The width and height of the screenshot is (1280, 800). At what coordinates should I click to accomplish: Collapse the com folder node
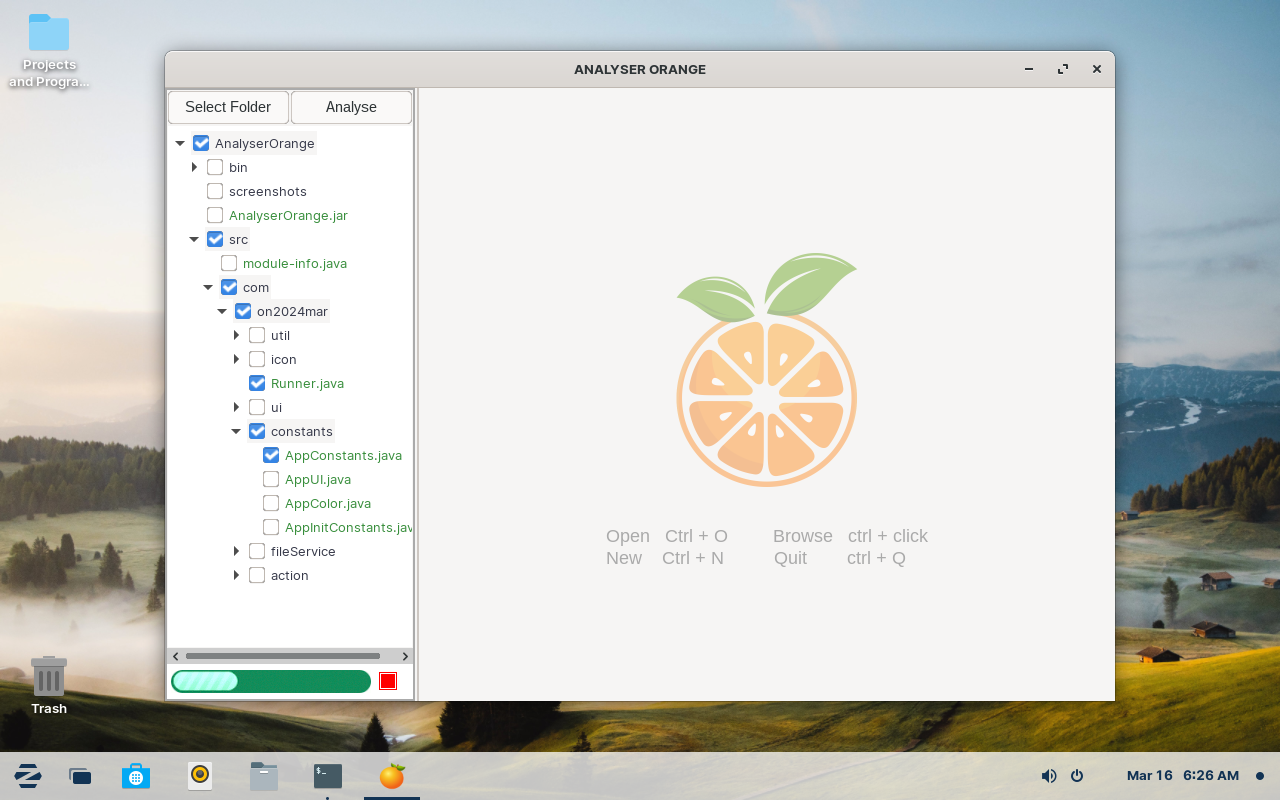pyautogui.click(x=208, y=287)
